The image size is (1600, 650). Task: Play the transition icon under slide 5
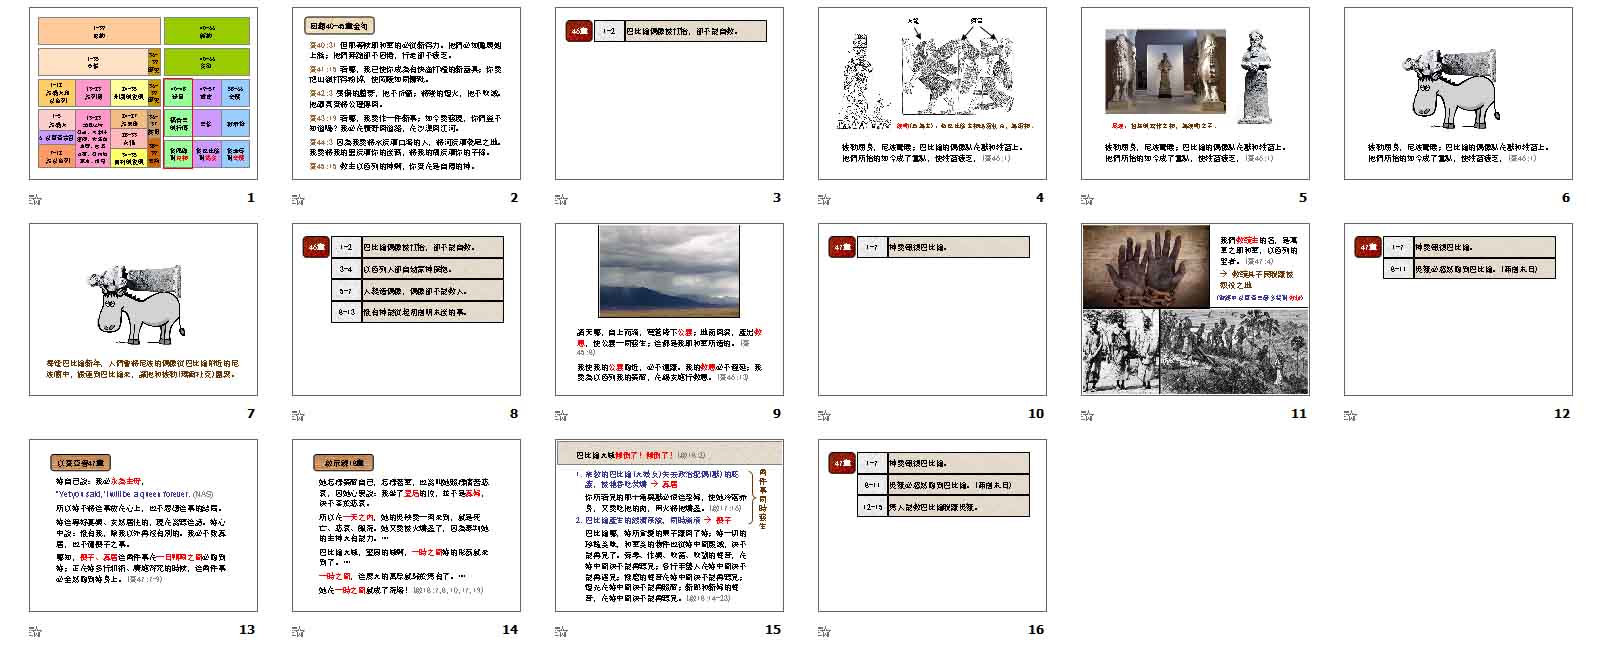[x=1087, y=199]
